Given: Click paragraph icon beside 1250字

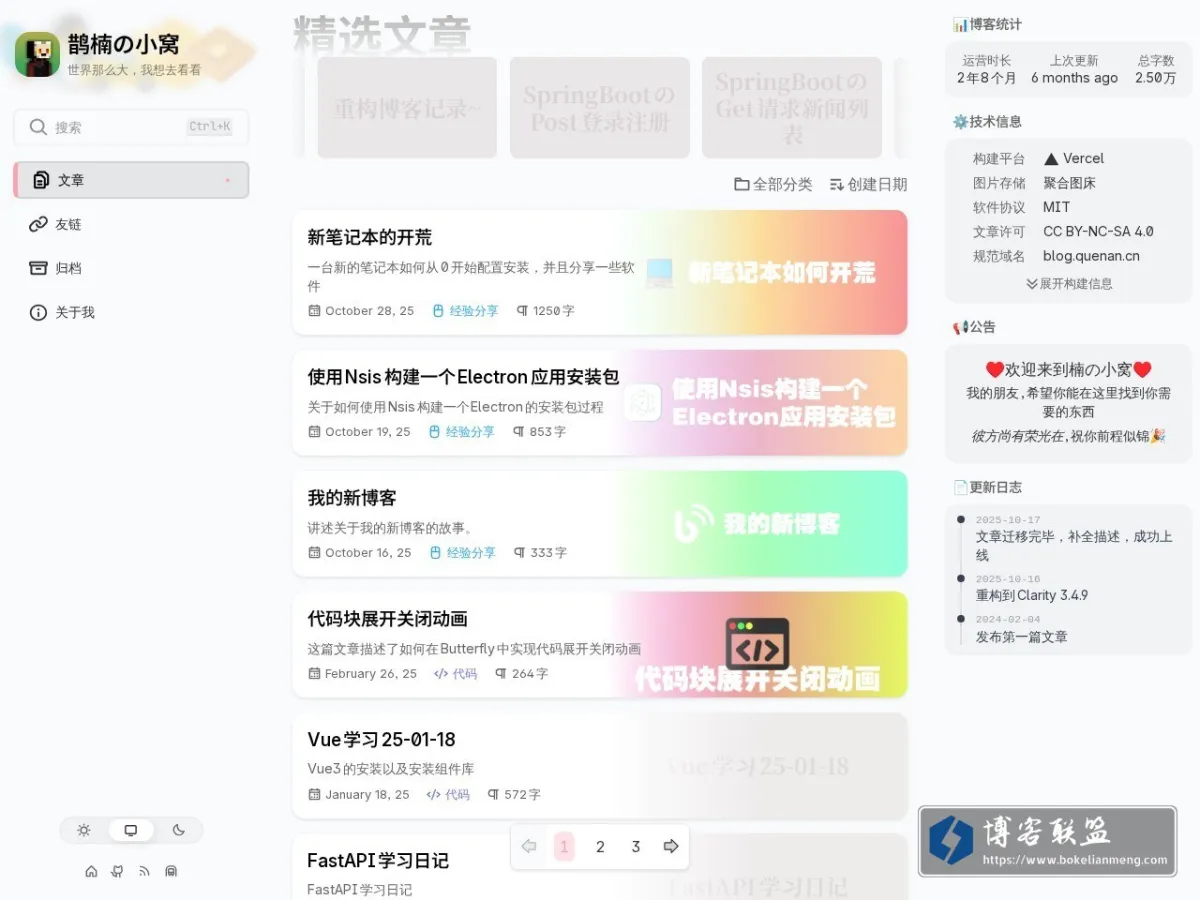Looking at the screenshot, I should tap(522, 311).
